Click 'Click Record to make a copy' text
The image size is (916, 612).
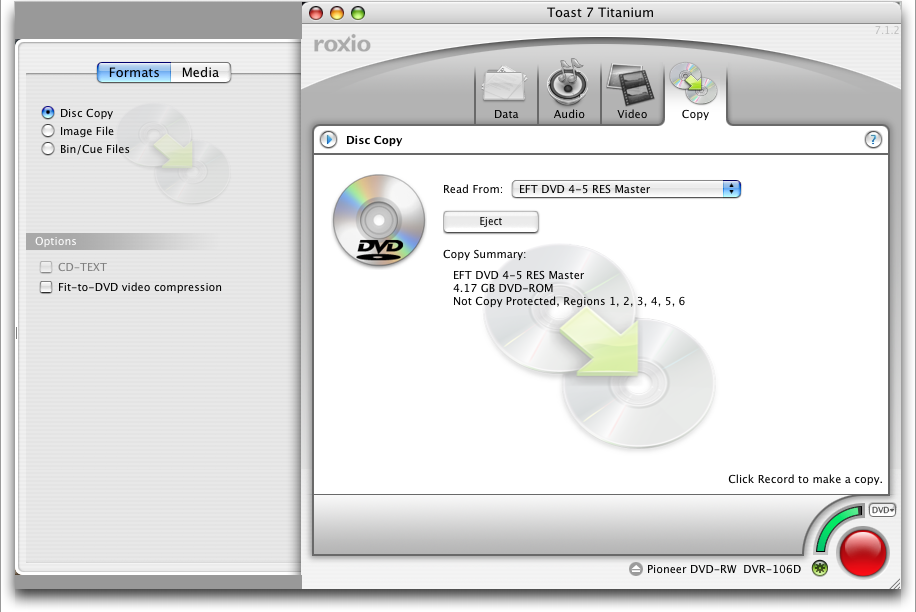pos(805,479)
